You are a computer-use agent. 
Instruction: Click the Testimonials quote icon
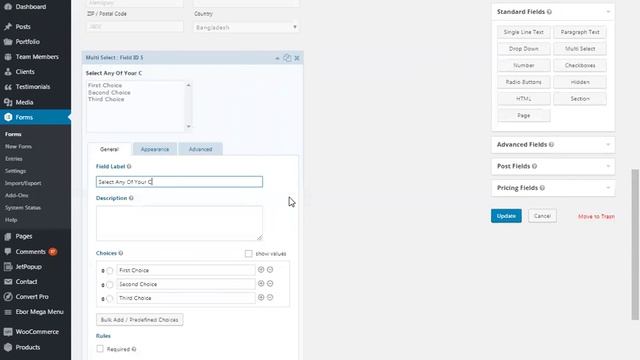click(x=8, y=87)
